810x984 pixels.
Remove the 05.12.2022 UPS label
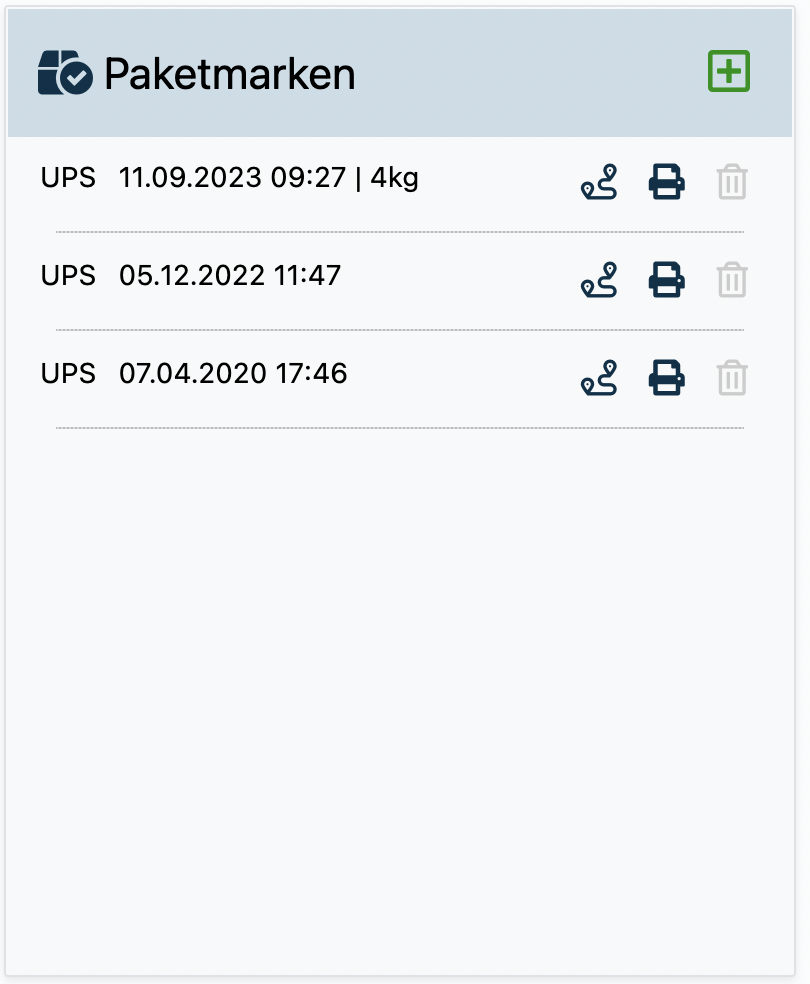tap(732, 281)
